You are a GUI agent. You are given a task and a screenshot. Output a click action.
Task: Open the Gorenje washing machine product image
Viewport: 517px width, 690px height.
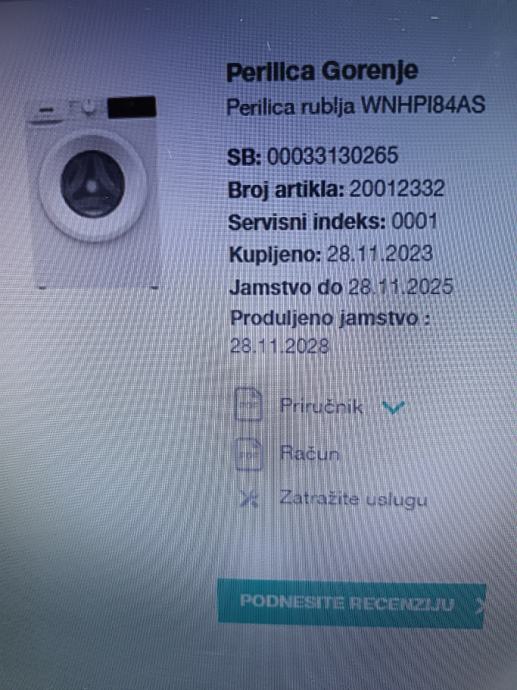(x=94, y=192)
